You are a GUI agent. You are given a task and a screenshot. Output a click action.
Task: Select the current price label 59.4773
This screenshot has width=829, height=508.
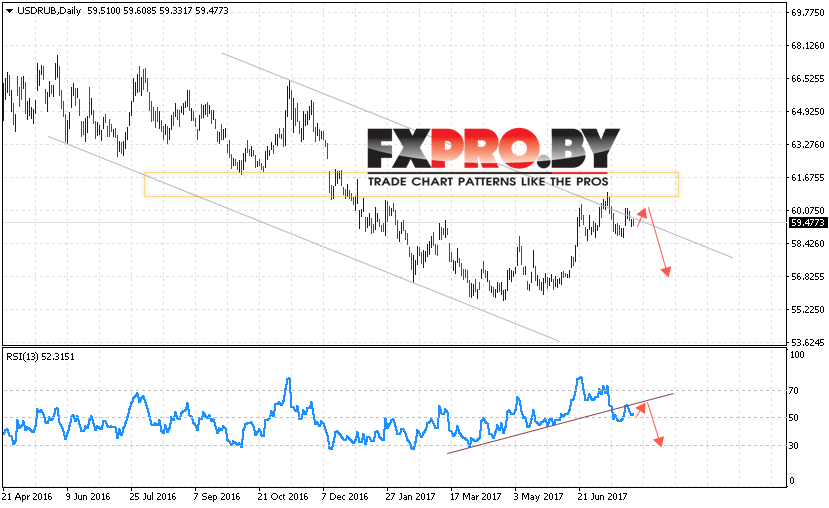[x=807, y=223]
